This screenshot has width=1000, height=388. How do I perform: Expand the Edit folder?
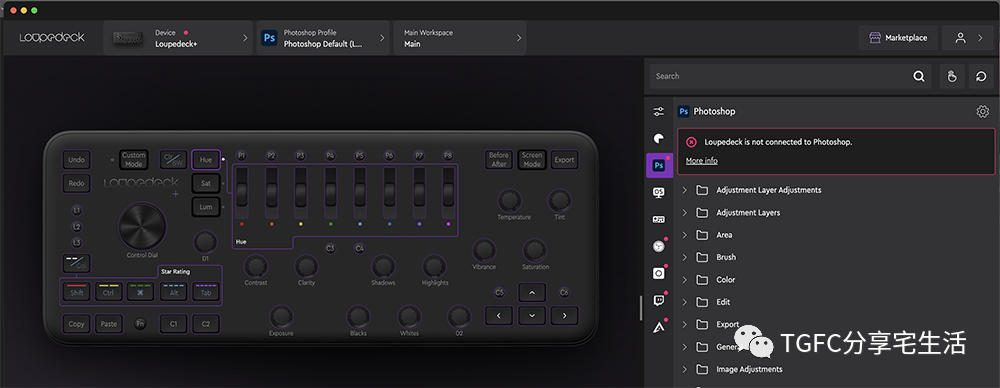(x=684, y=302)
